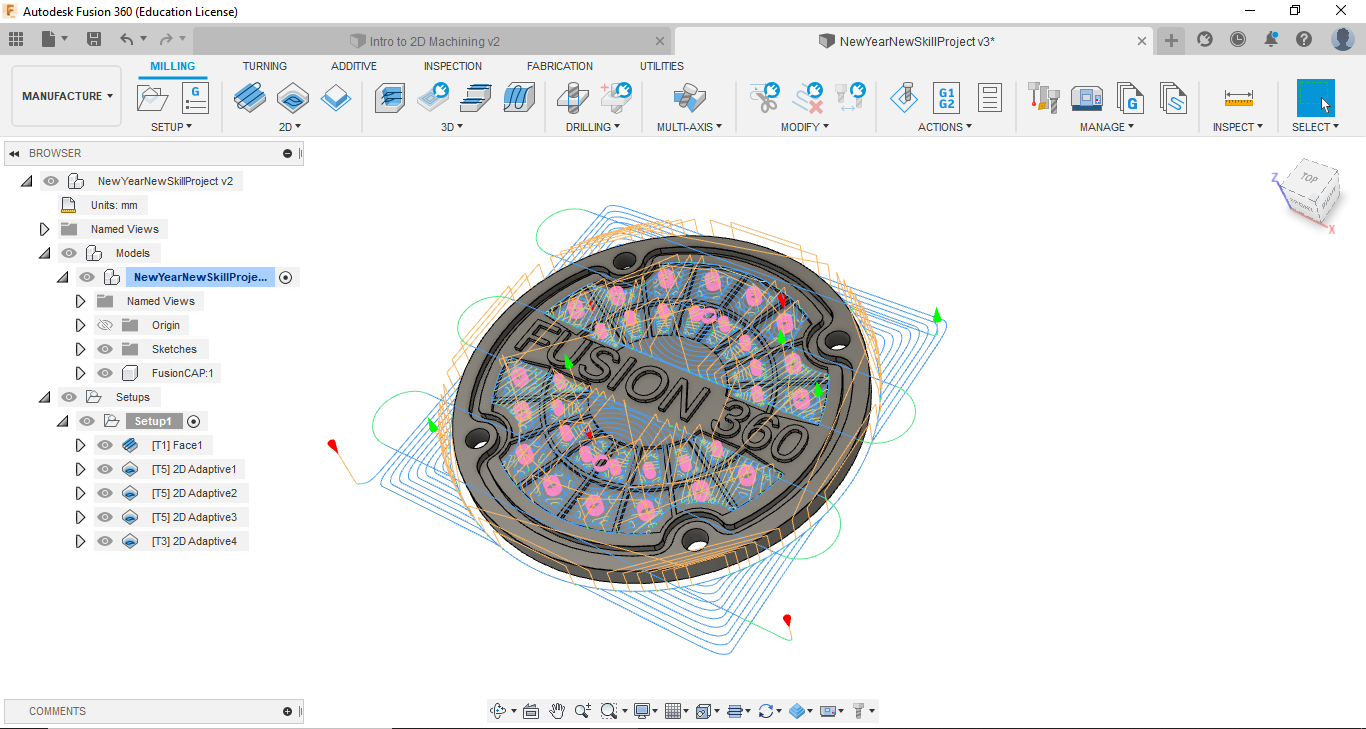Open the DRILLING dropdown menu

(x=593, y=127)
